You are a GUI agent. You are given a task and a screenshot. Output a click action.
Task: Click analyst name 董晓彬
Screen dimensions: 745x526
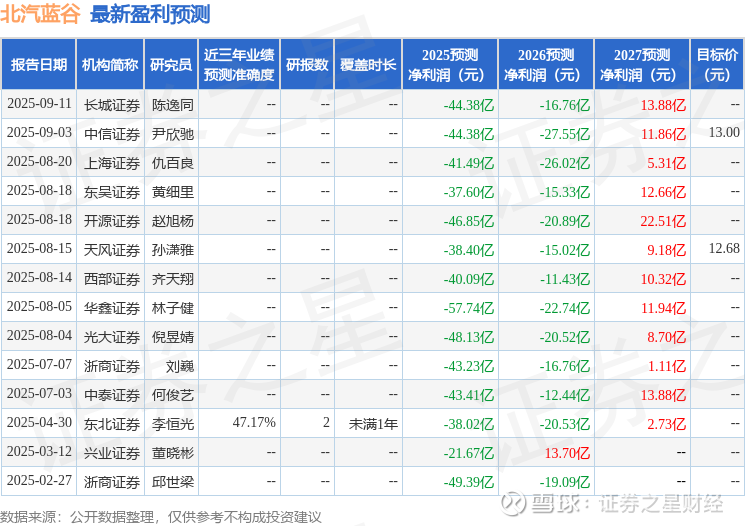tap(172, 453)
